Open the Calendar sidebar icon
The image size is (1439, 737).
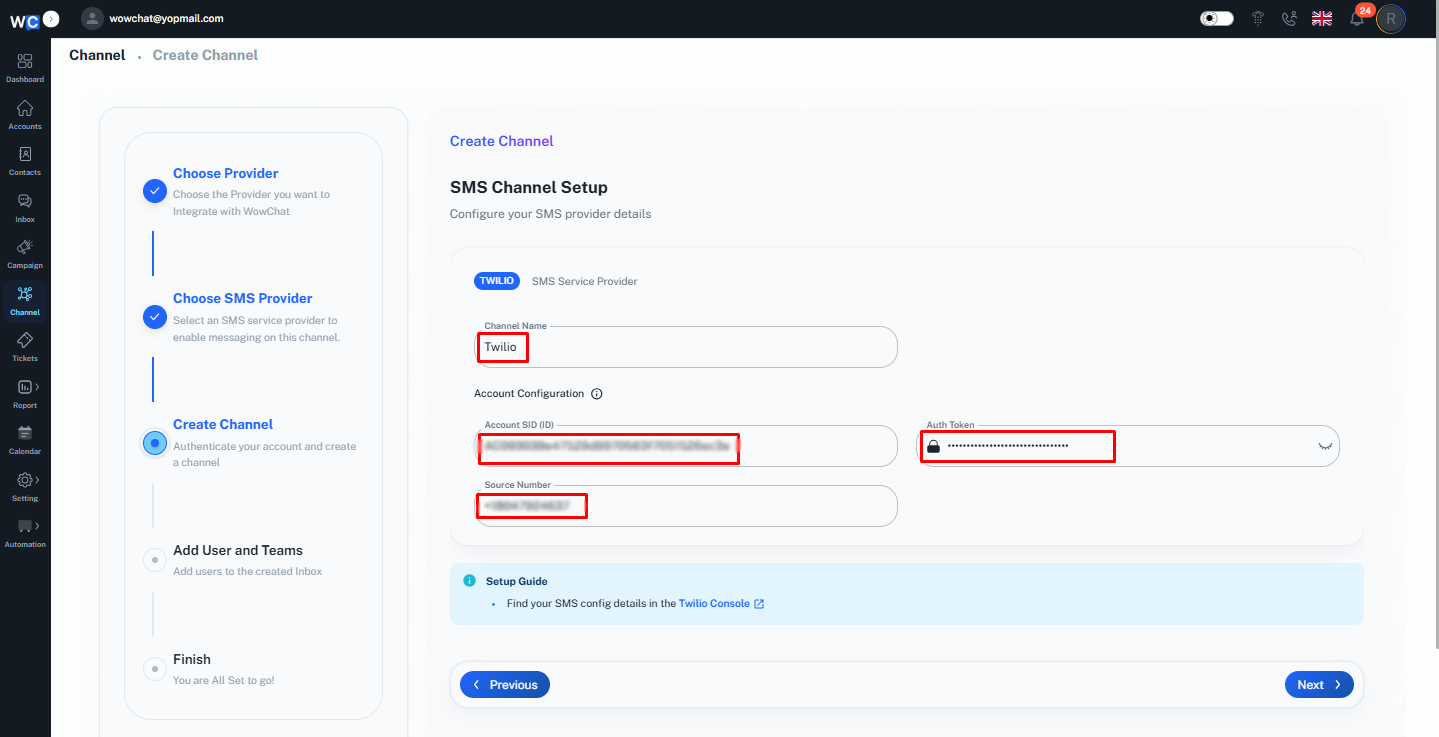tap(25, 439)
